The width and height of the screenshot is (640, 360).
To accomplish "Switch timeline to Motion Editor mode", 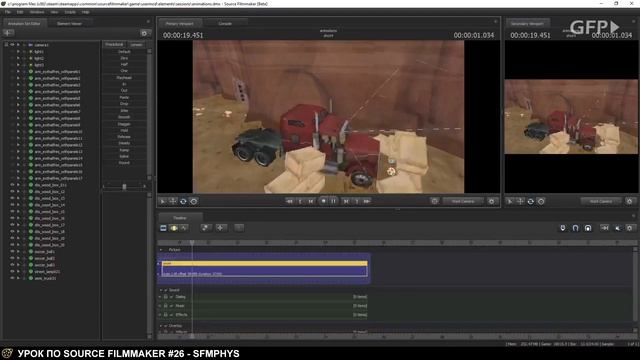I will pyautogui.click(x=174, y=228).
